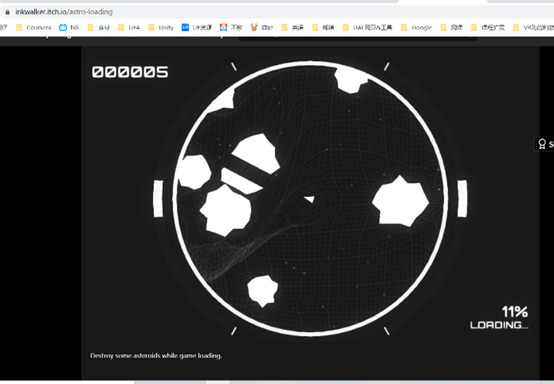Open the deer icon bookmark
This screenshot has width=554, height=384.
coord(254,27)
